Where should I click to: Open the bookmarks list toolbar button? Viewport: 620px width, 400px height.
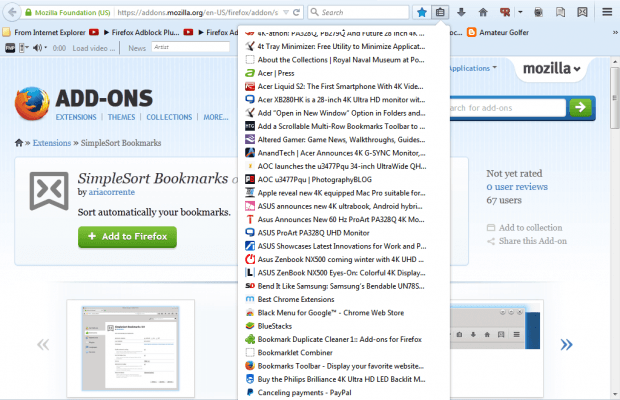440,12
